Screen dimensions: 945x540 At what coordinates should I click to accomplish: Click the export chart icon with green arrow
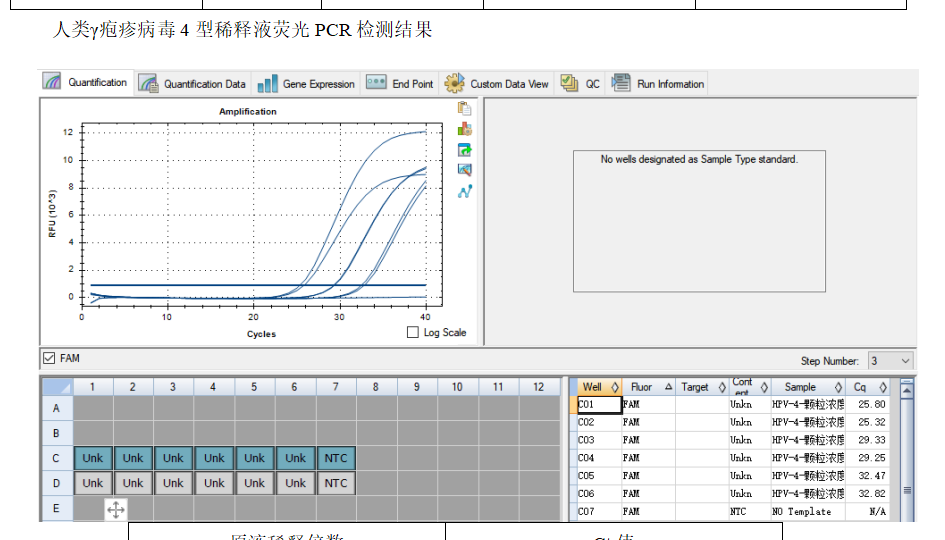[x=465, y=149]
